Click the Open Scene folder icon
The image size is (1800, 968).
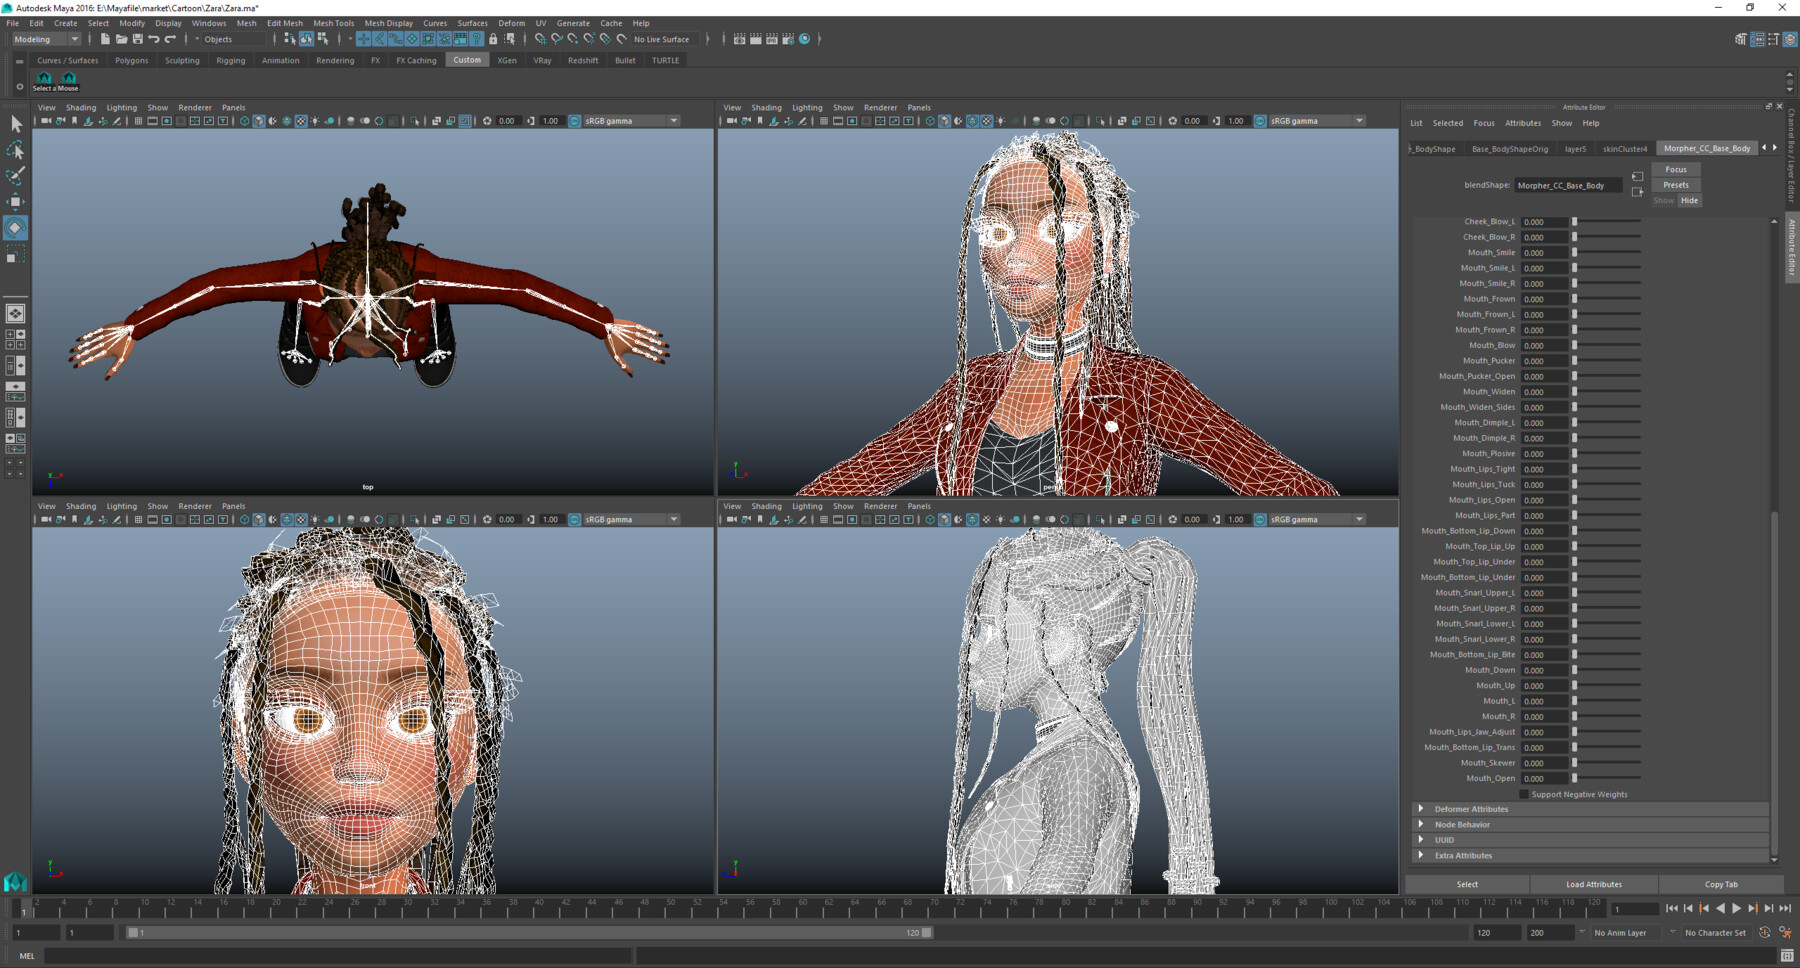tap(121, 39)
